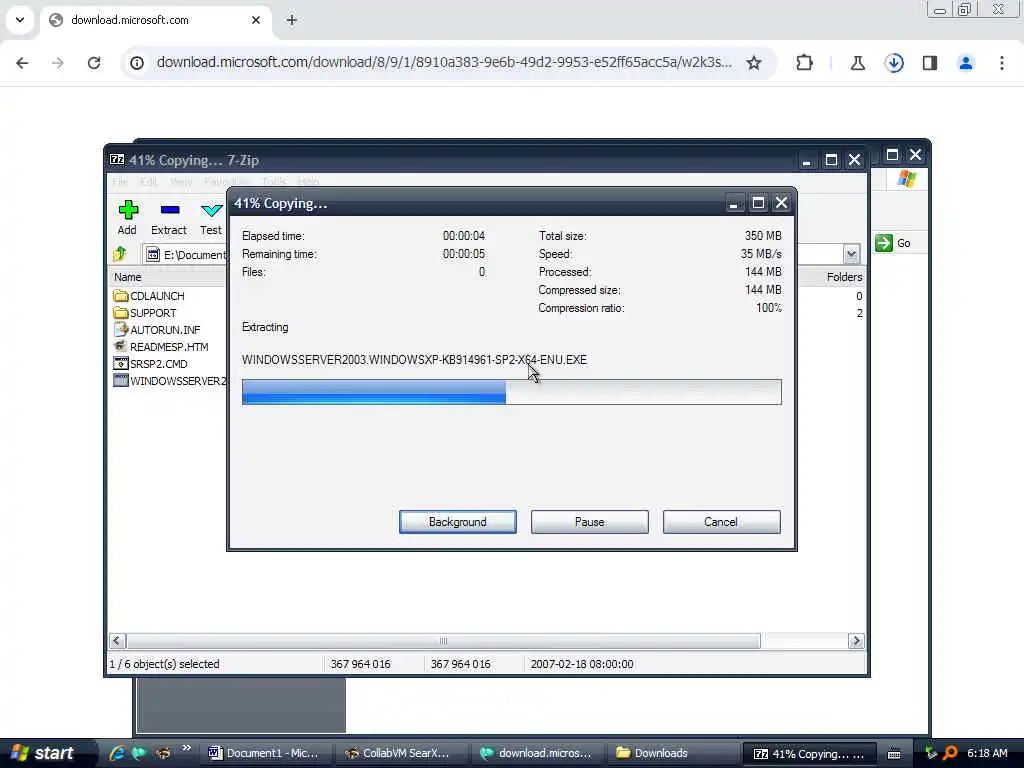Bookmark this page with the star icon
This screenshot has width=1024, height=768.
(754, 63)
